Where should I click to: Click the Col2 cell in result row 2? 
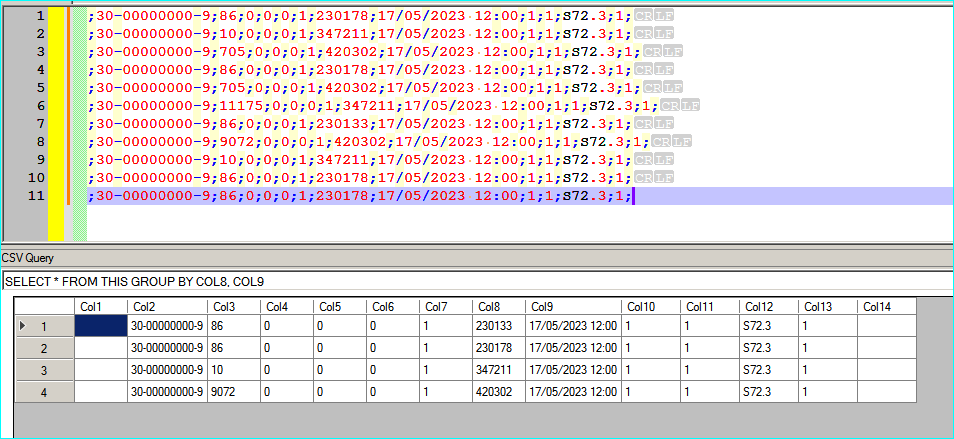(x=167, y=348)
